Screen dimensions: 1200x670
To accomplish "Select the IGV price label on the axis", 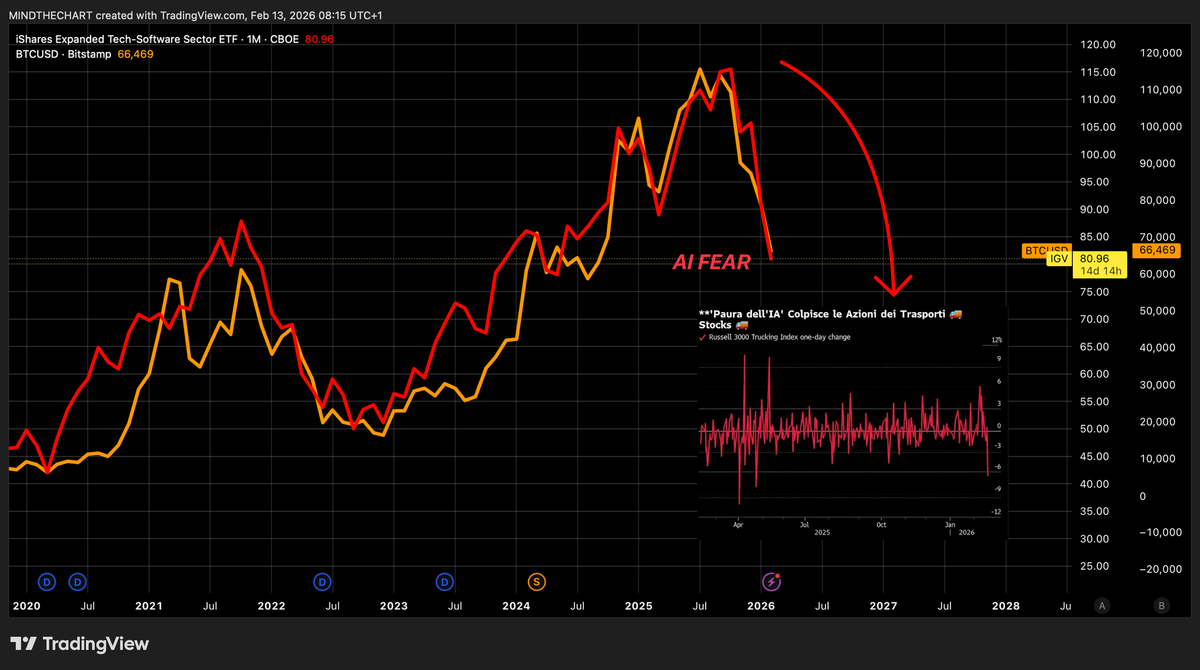I will click(x=1060, y=259).
